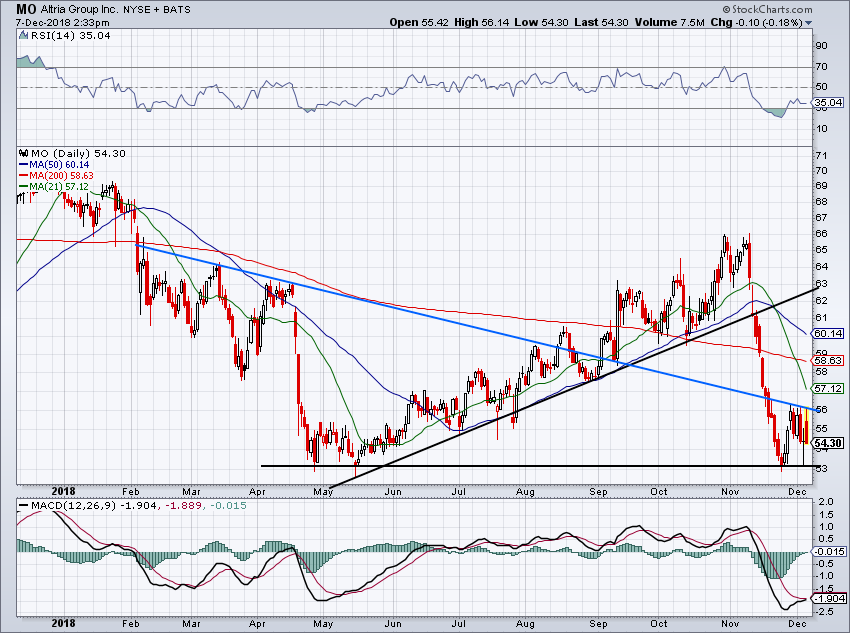Select the 60.14 MA(50) price tag
The image size is (850, 633).
pyautogui.click(x=827, y=333)
